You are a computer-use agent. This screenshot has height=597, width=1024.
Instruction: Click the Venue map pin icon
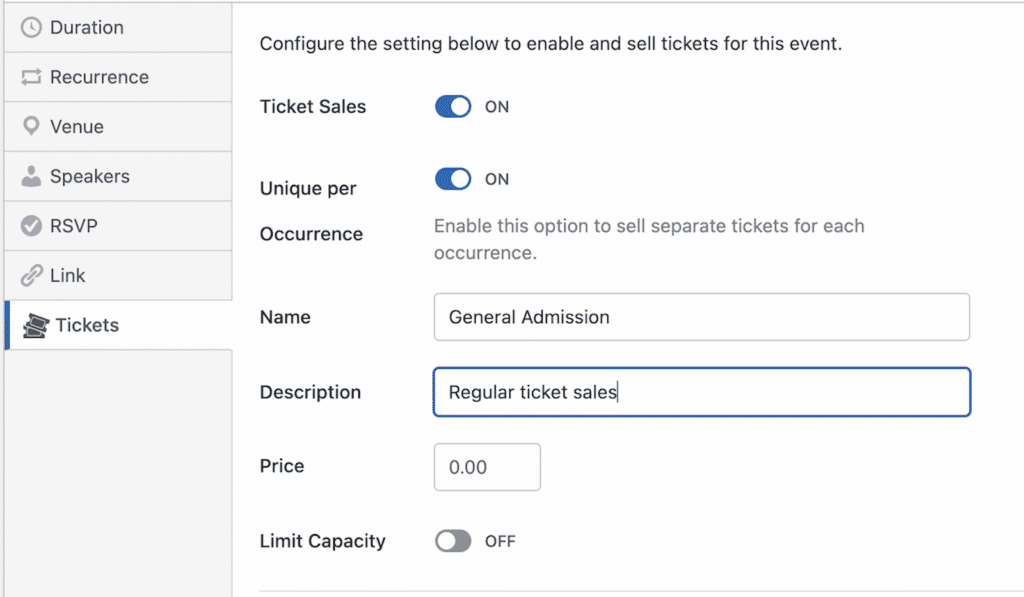pyautogui.click(x=31, y=127)
